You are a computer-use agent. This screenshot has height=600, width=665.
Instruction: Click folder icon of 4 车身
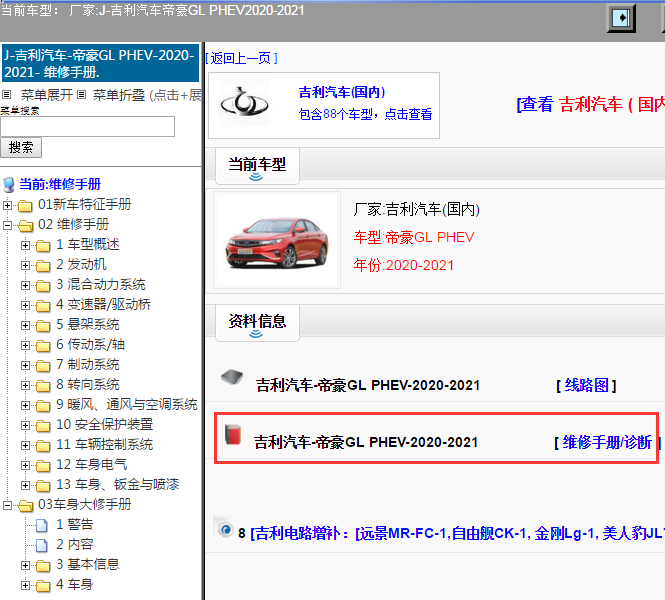pyautogui.click(x=43, y=586)
